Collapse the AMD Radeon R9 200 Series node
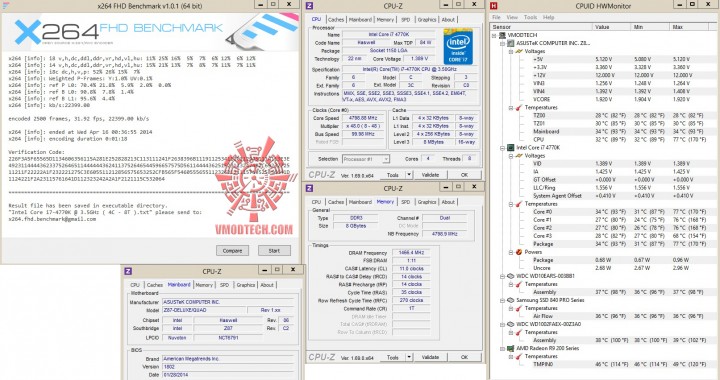The width and height of the screenshot is (720, 380). pyautogui.click(x=502, y=348)
